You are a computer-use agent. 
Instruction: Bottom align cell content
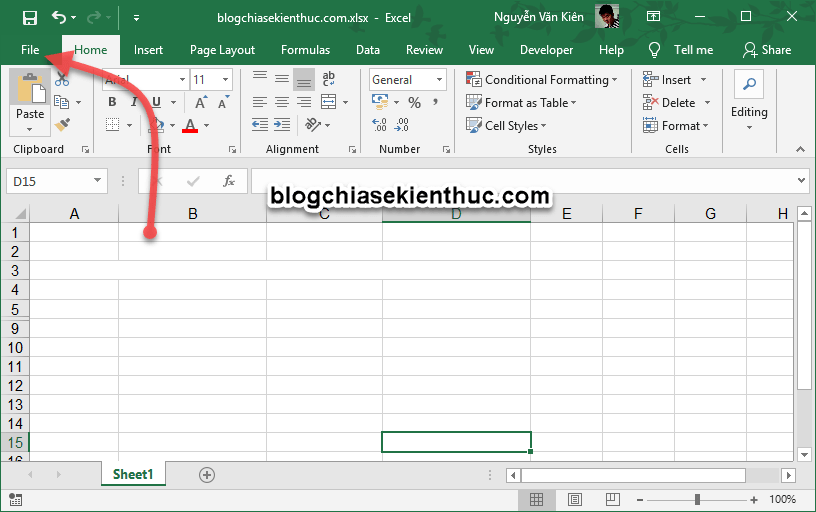coord(304,79)
